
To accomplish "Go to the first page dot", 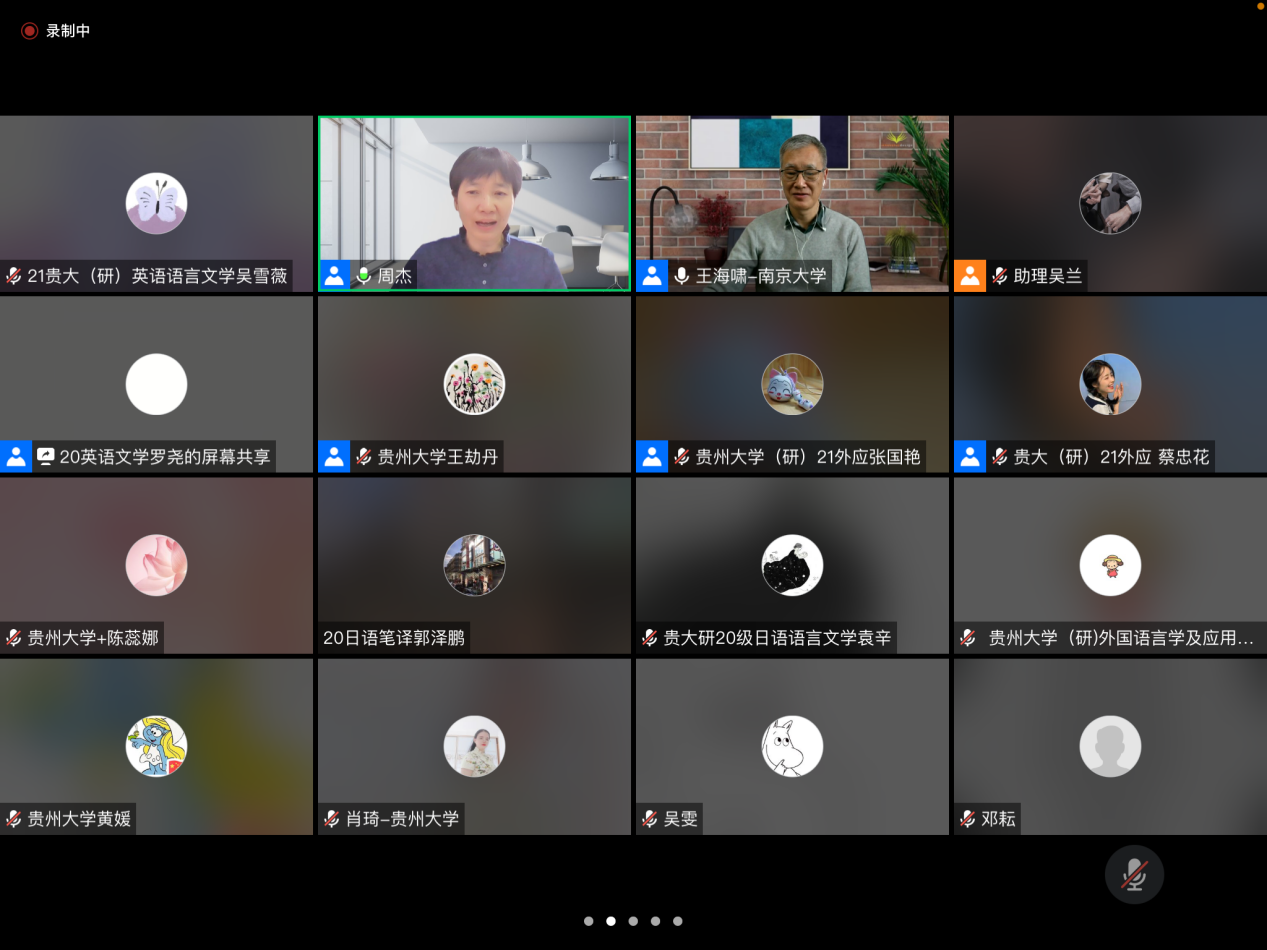I will click(x=589, y=921).
